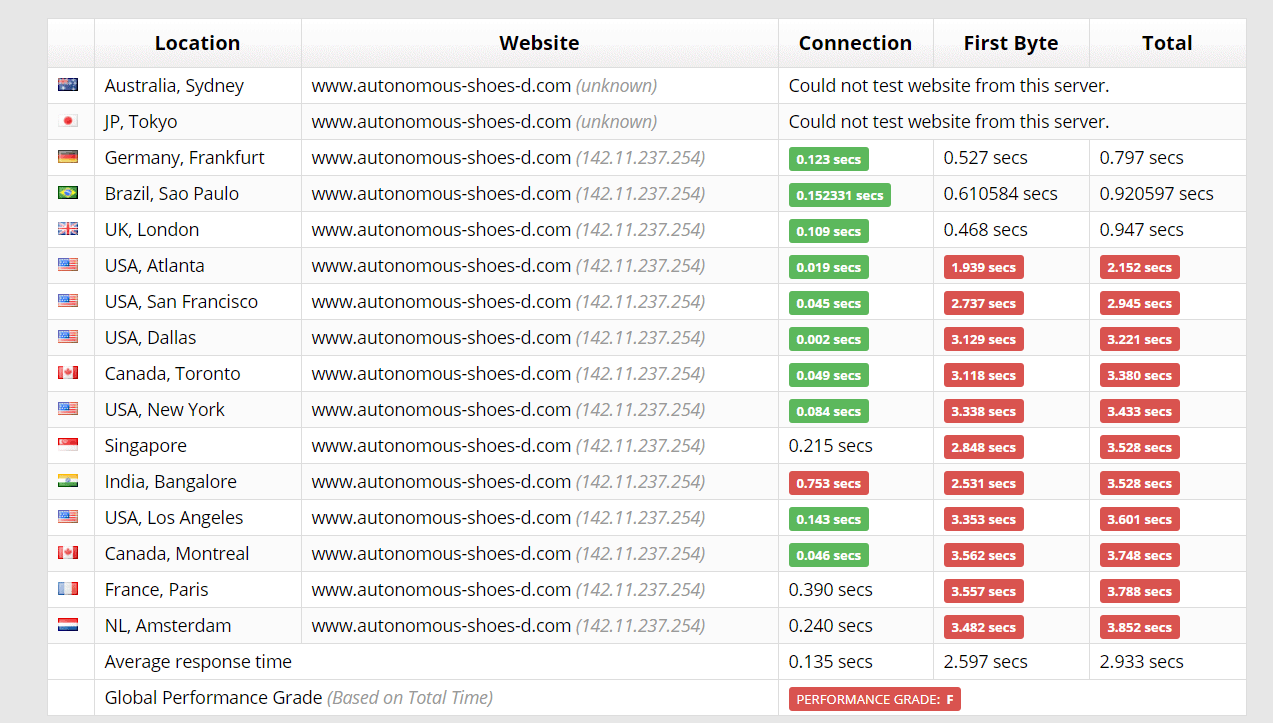
Task: Click the 0.947 secs London total value
Action: click(x=1142, y=229)
